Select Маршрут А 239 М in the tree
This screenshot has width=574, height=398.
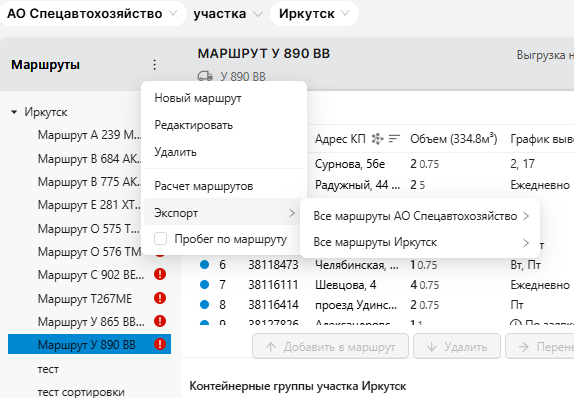click(89, 135)
